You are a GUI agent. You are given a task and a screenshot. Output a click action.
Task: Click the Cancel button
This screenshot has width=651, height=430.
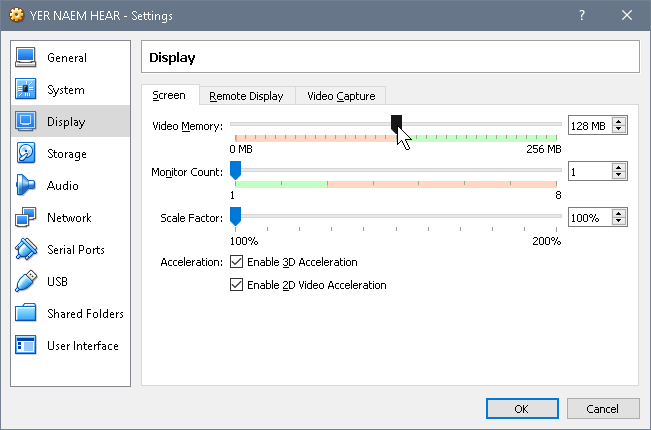click(602, 409)
